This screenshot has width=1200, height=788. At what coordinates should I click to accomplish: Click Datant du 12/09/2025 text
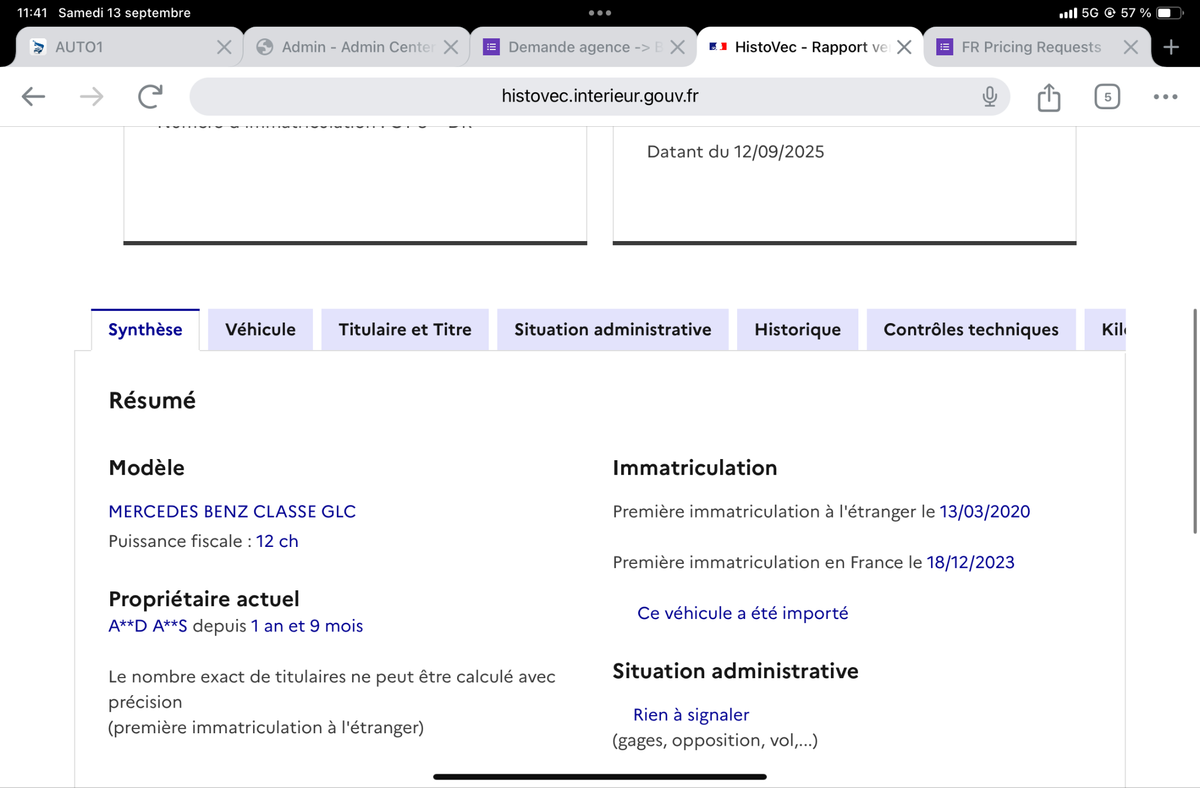pos(736,152)
